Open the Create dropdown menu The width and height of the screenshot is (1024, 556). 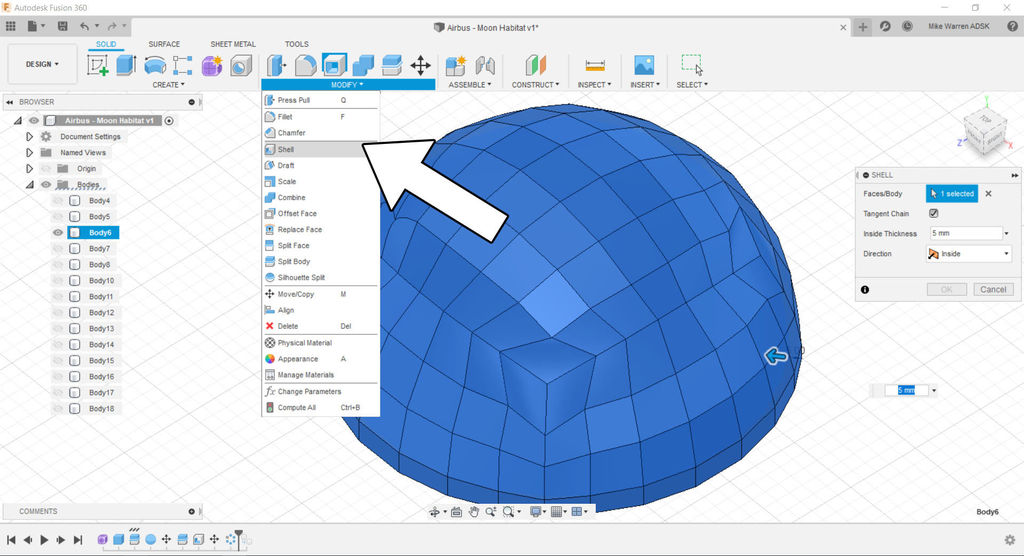click(168, 85)
